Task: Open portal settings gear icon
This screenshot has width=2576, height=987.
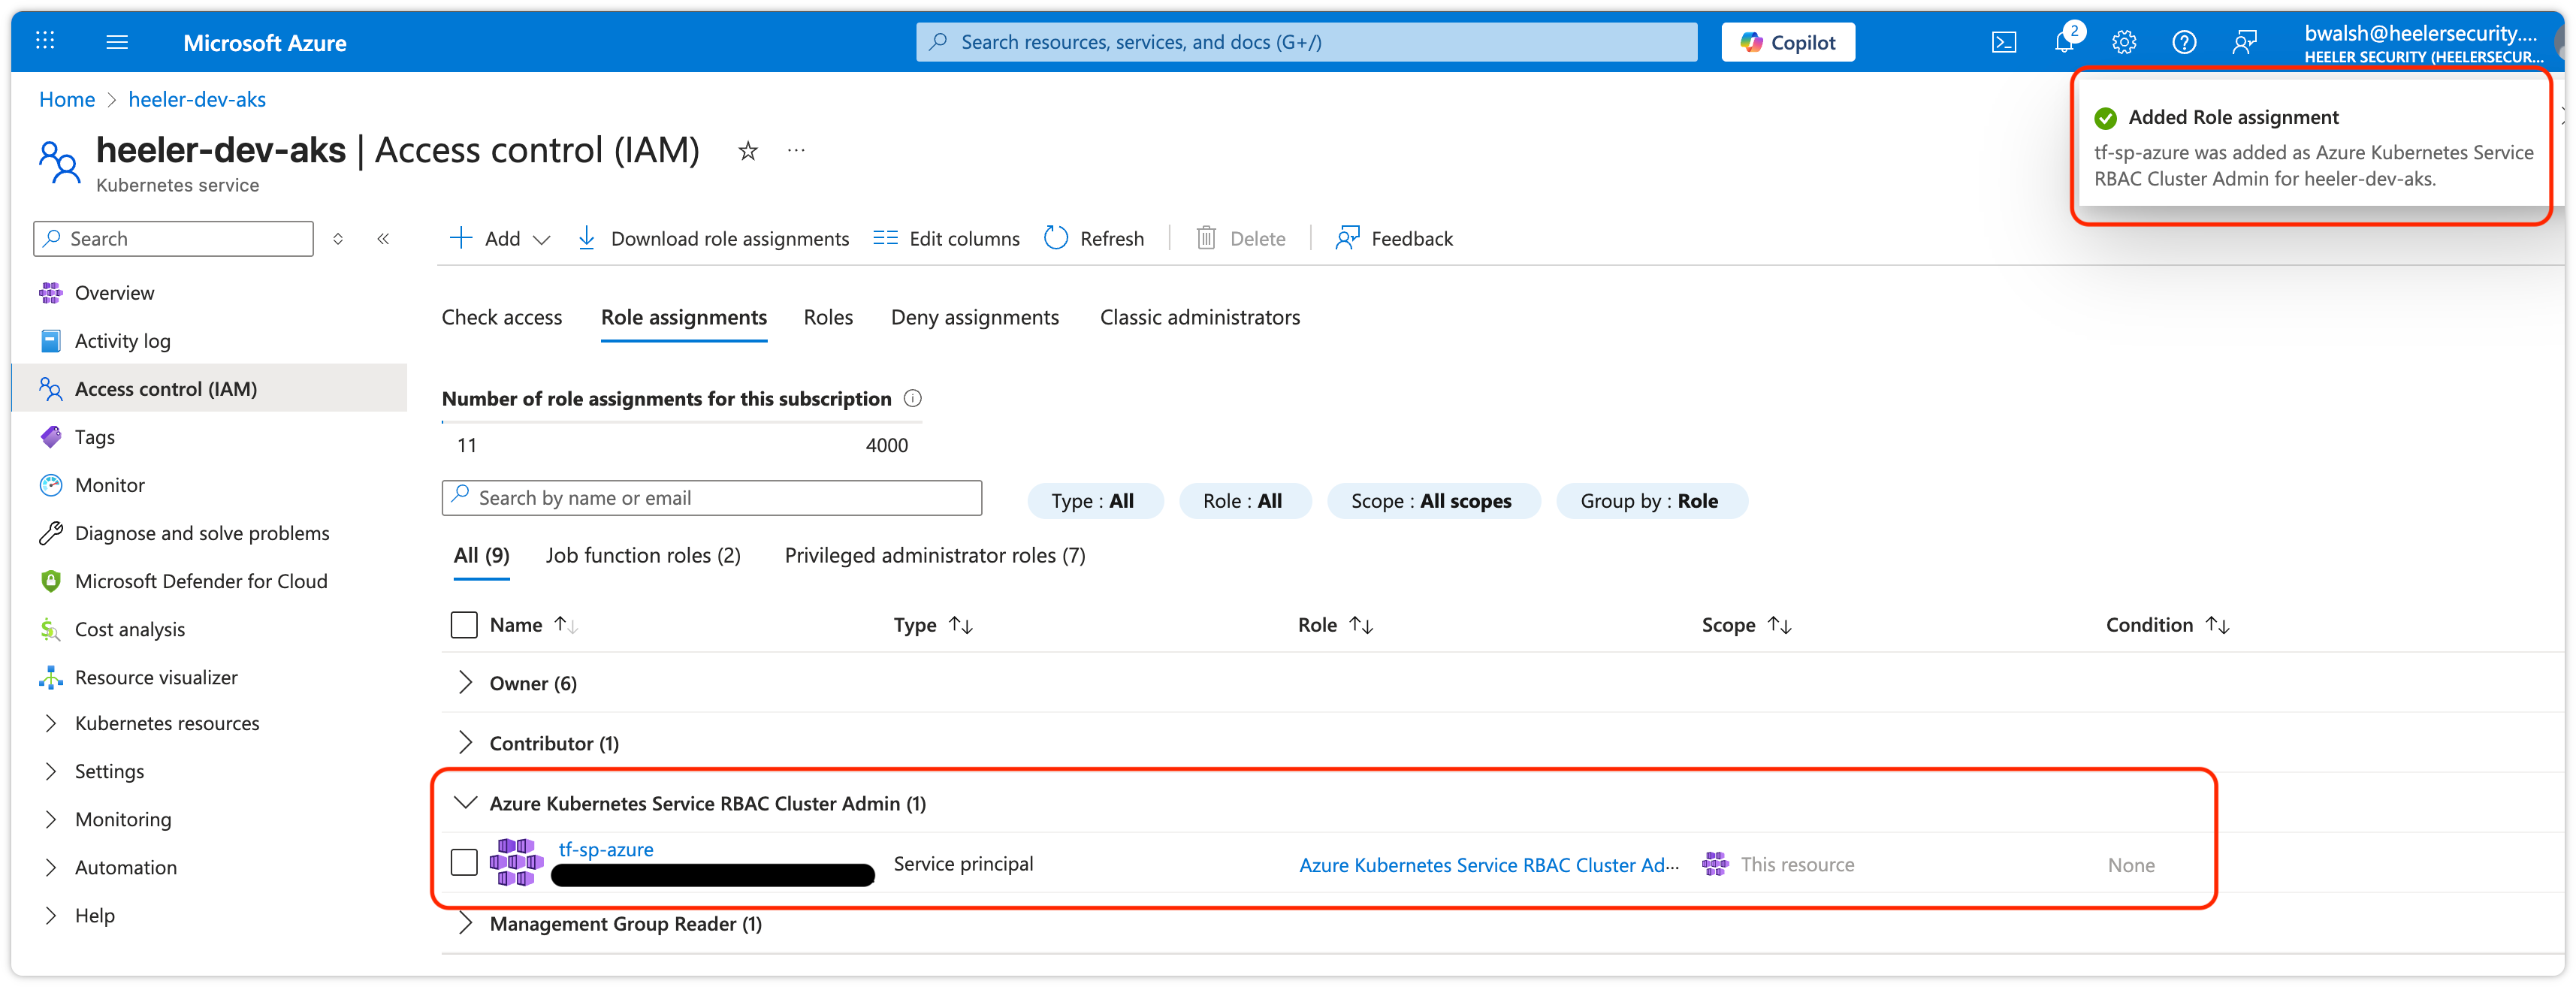Action: (2124, 42)
